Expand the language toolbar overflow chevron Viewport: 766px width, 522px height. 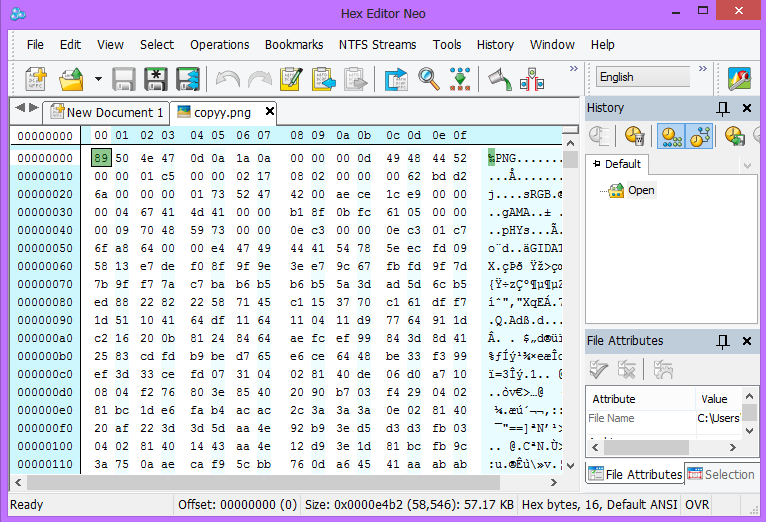tap(702, 68)
